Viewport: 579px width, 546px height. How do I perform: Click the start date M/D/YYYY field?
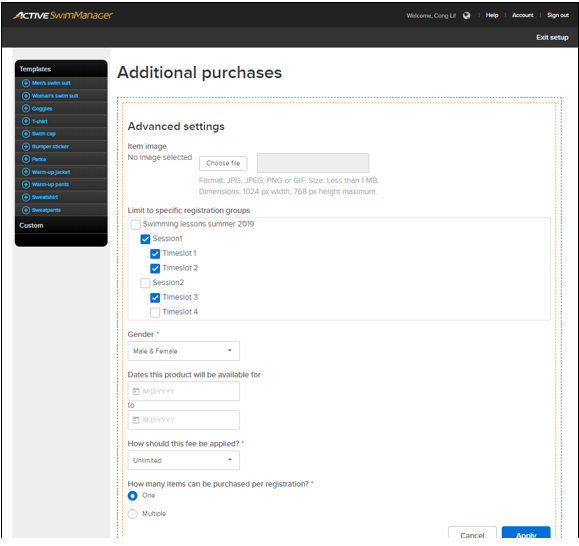184,391
